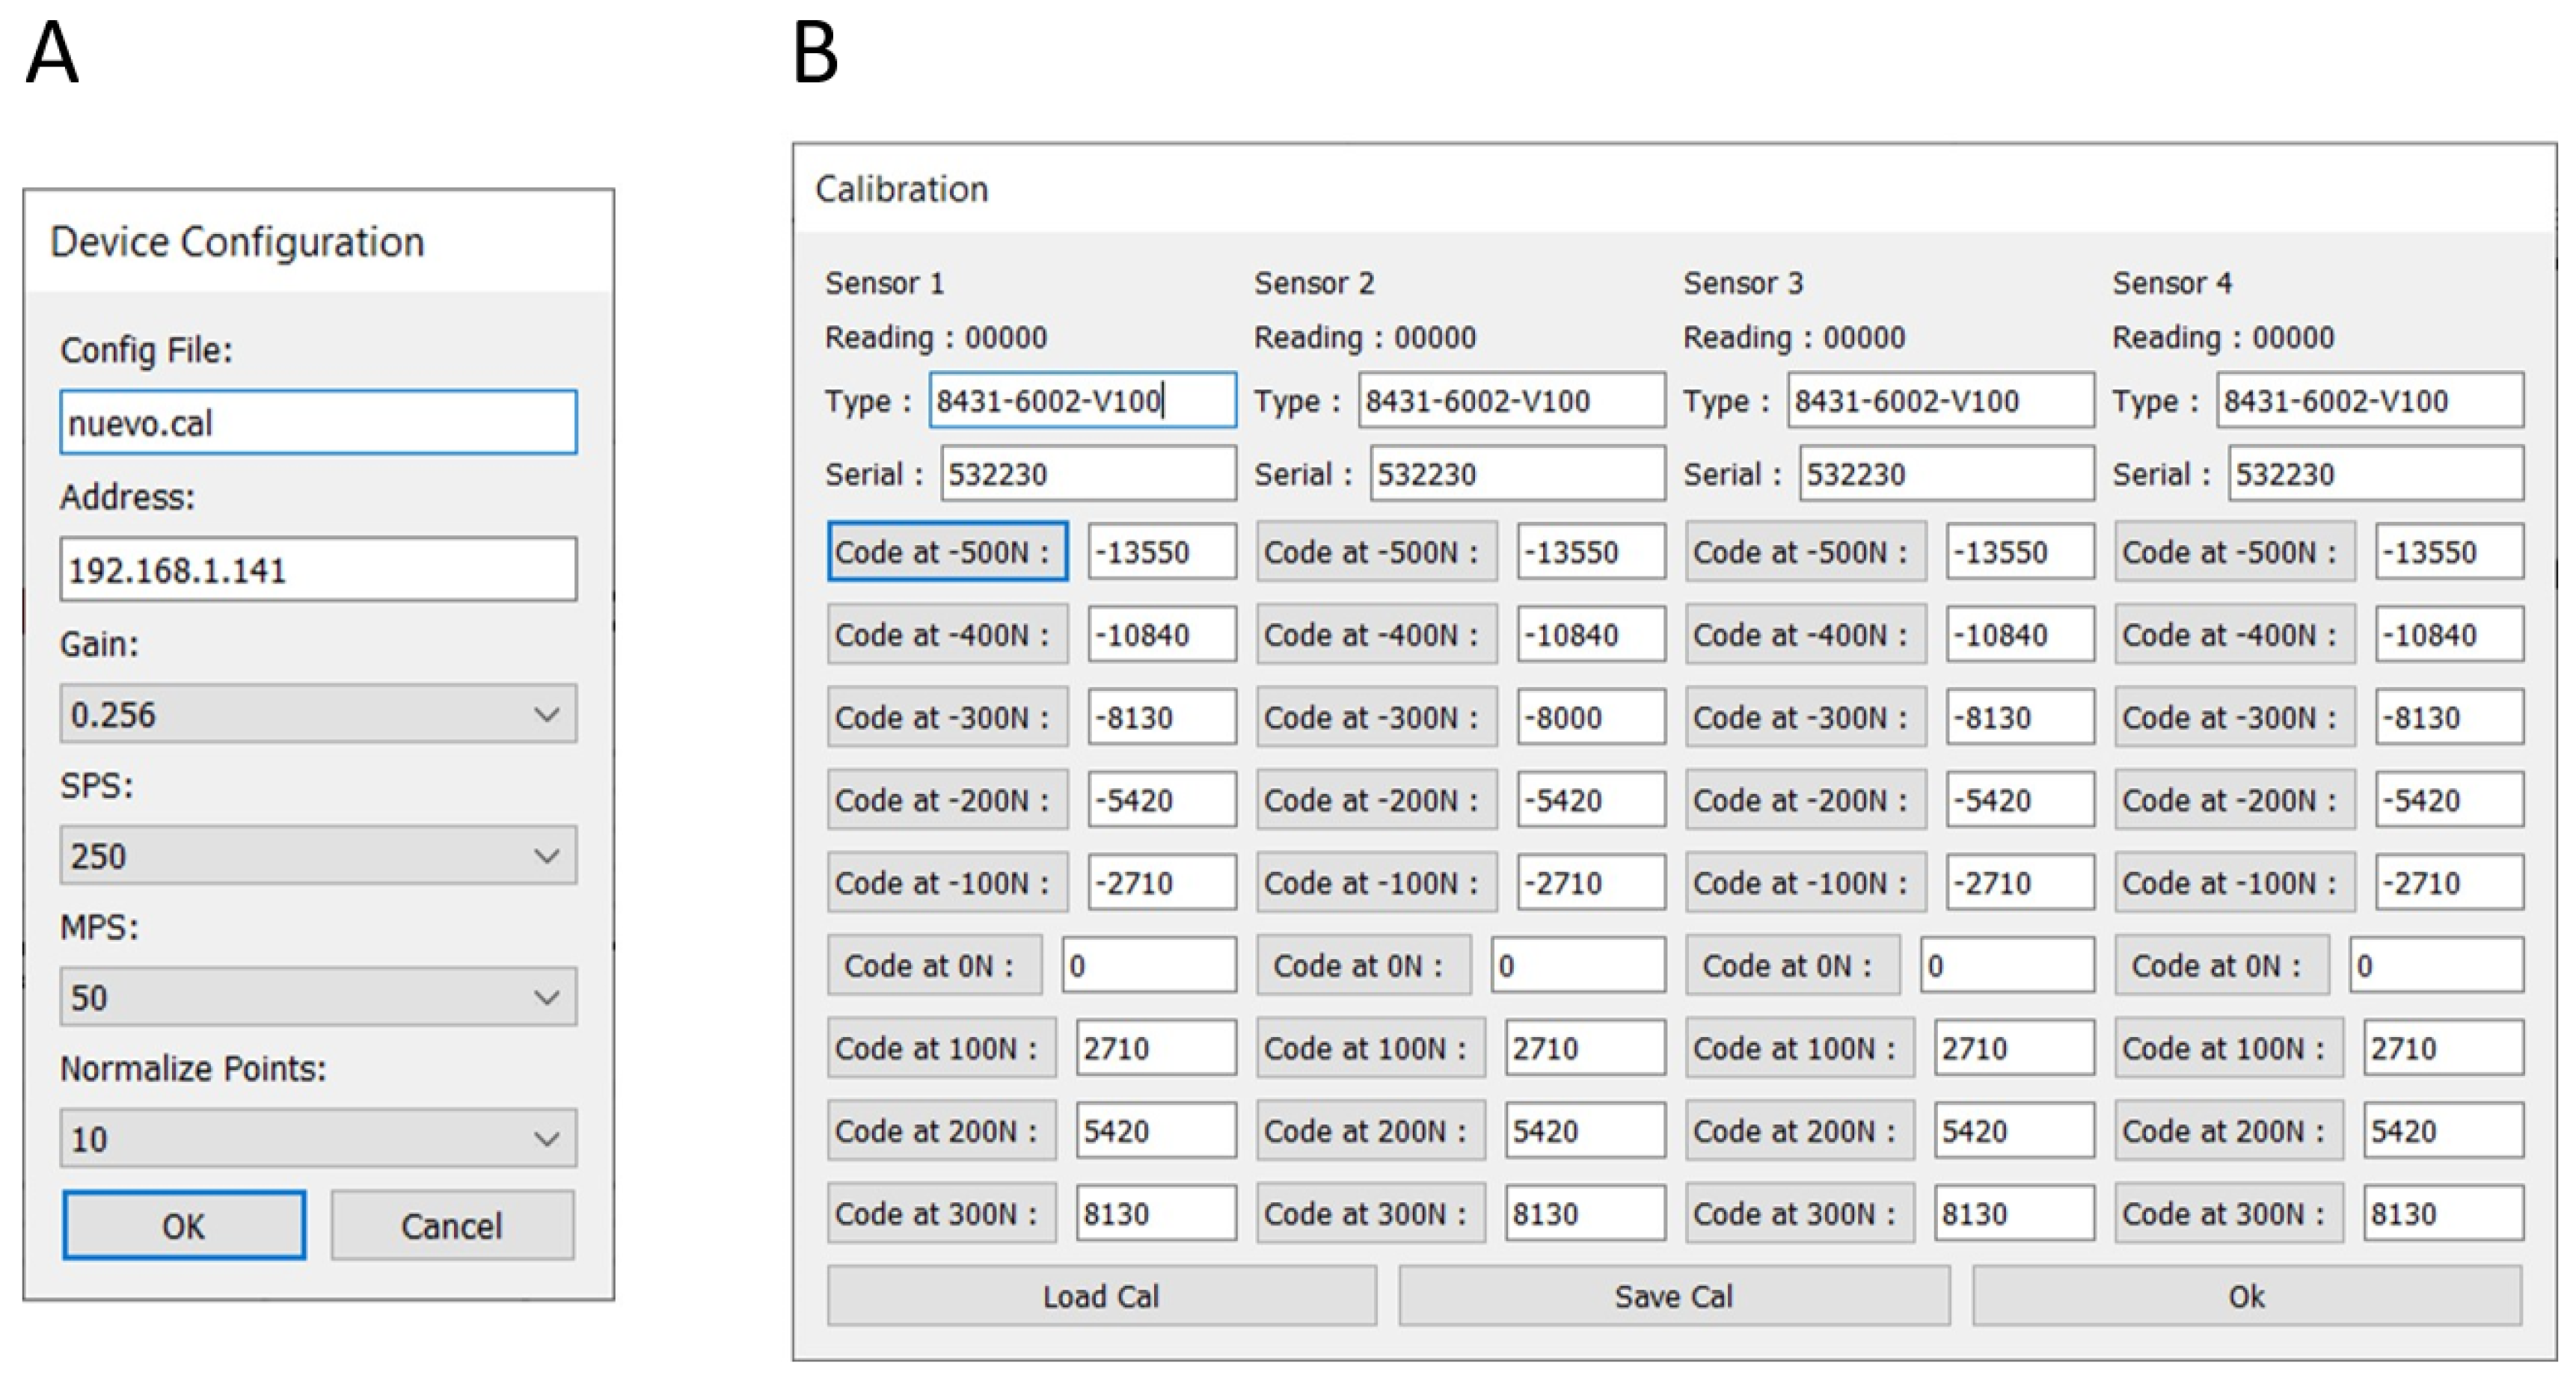This screenshot has width=2576, height=1384.
Task: Expand the SPS dropdown set to 250
Action: click(318, 855)
